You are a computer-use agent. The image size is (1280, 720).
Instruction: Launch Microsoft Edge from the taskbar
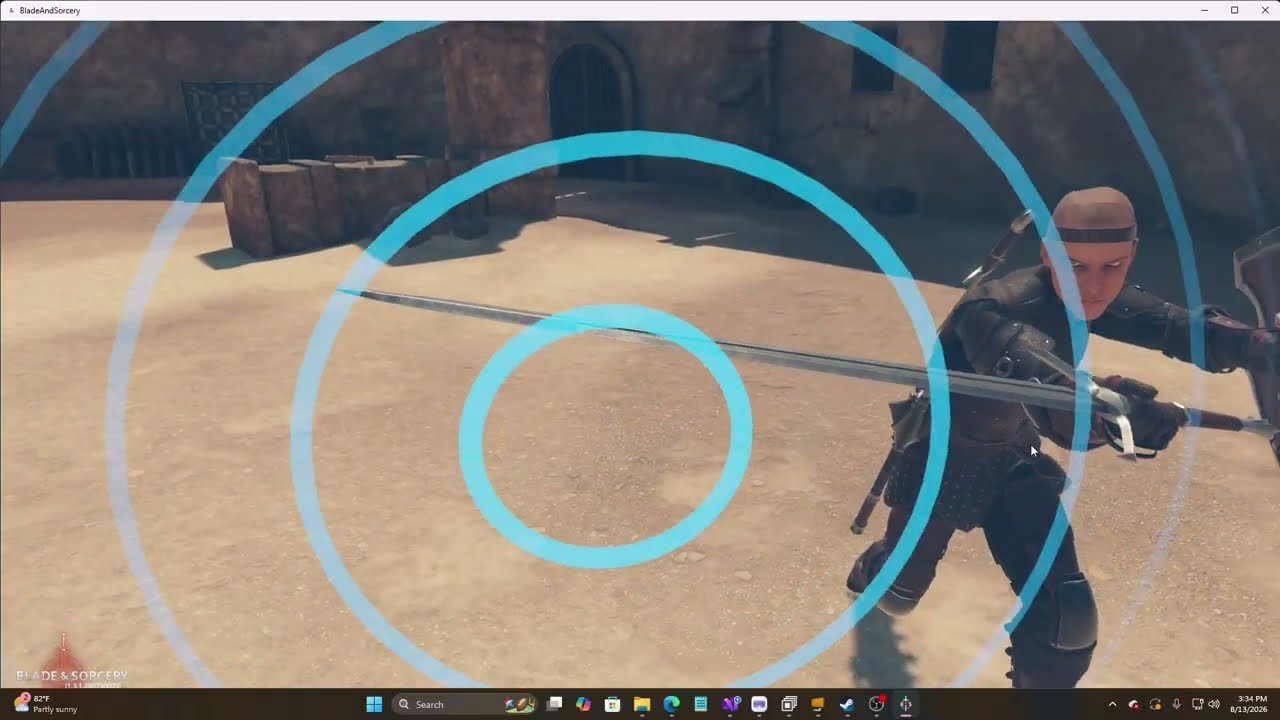[671, 704]
